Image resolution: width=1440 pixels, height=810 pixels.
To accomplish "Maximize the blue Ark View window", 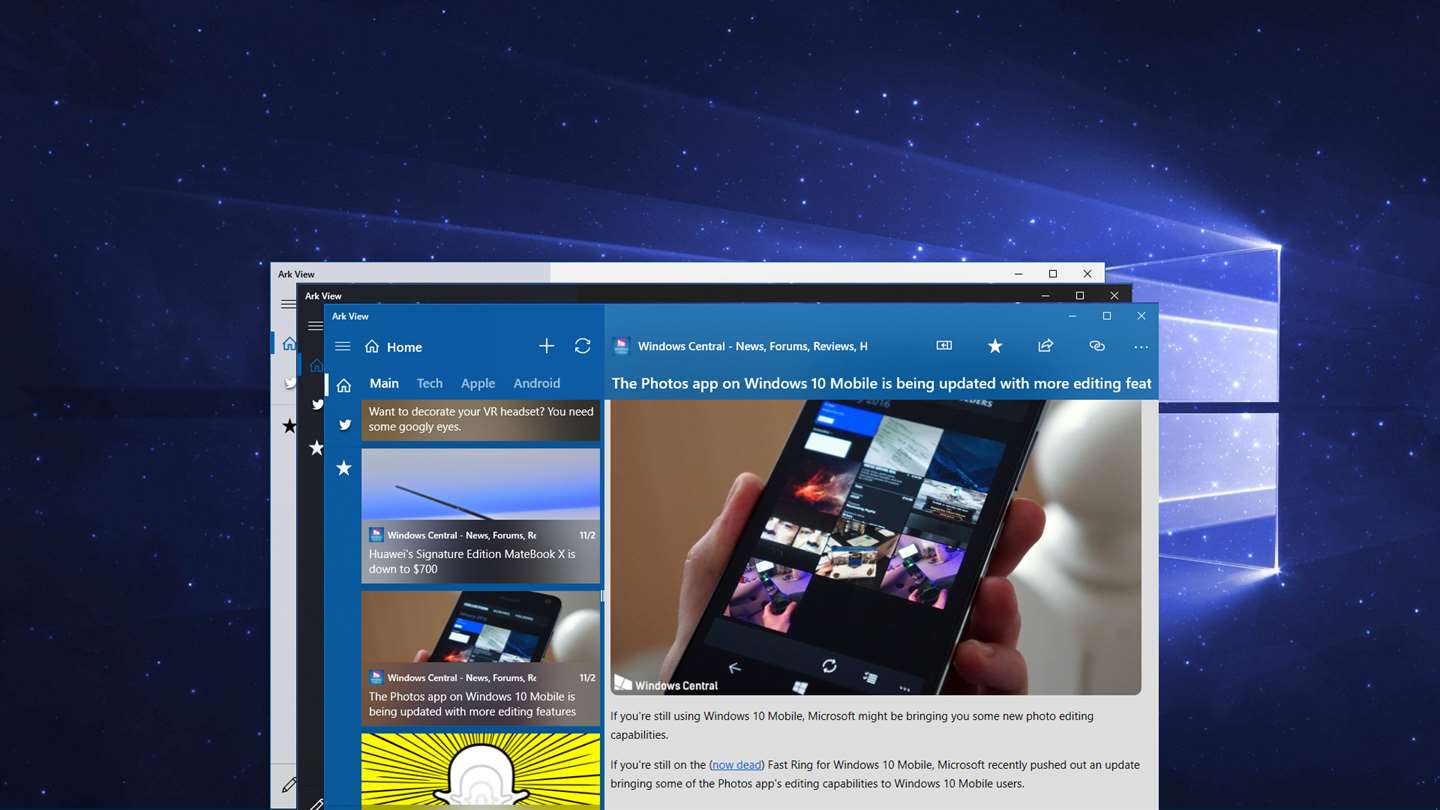I will click(x=1107, y=316).
